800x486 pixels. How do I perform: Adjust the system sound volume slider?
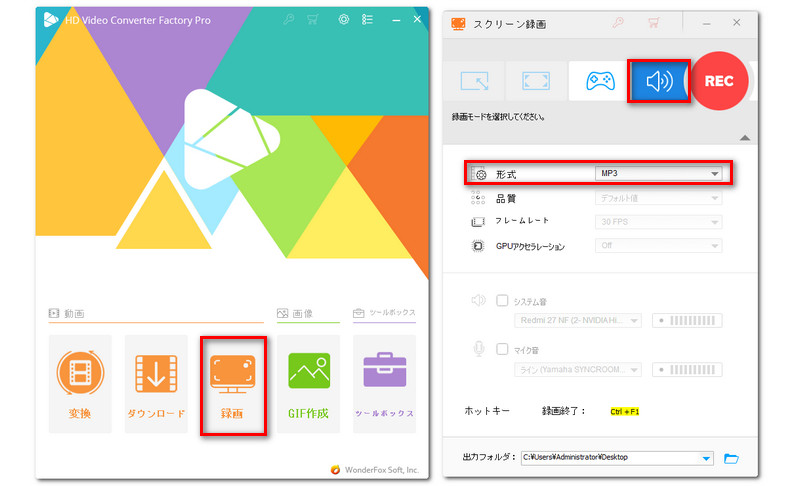click(687, 320)
